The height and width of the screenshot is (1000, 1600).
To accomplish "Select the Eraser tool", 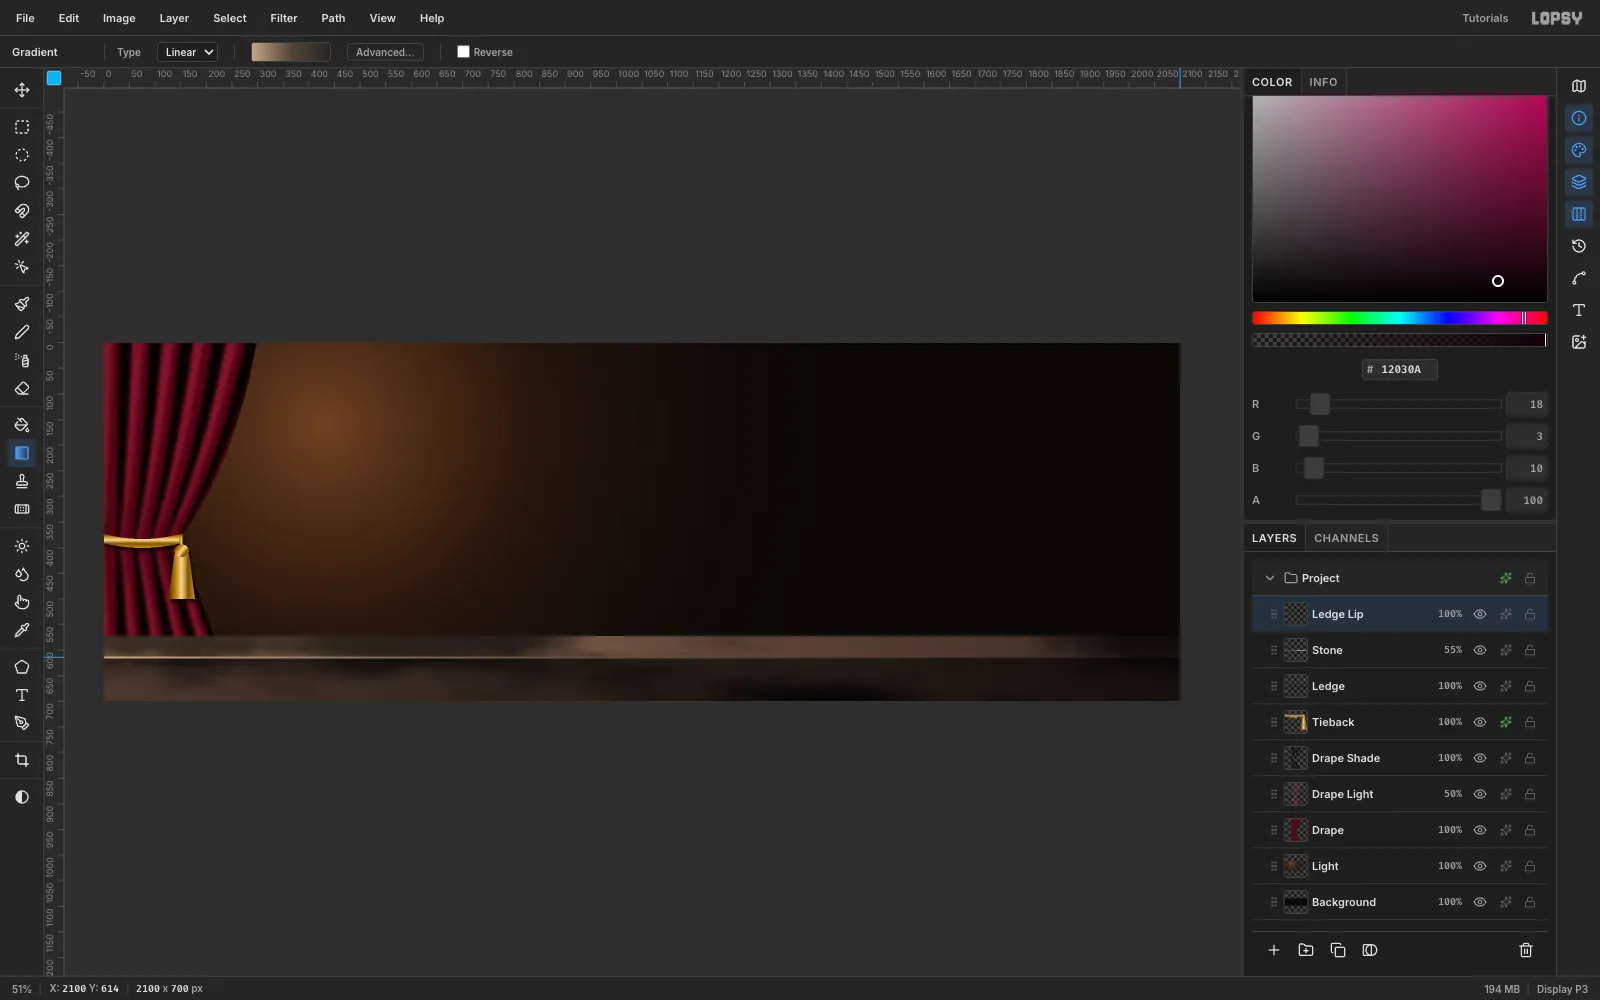I will [x=22, y=388].
